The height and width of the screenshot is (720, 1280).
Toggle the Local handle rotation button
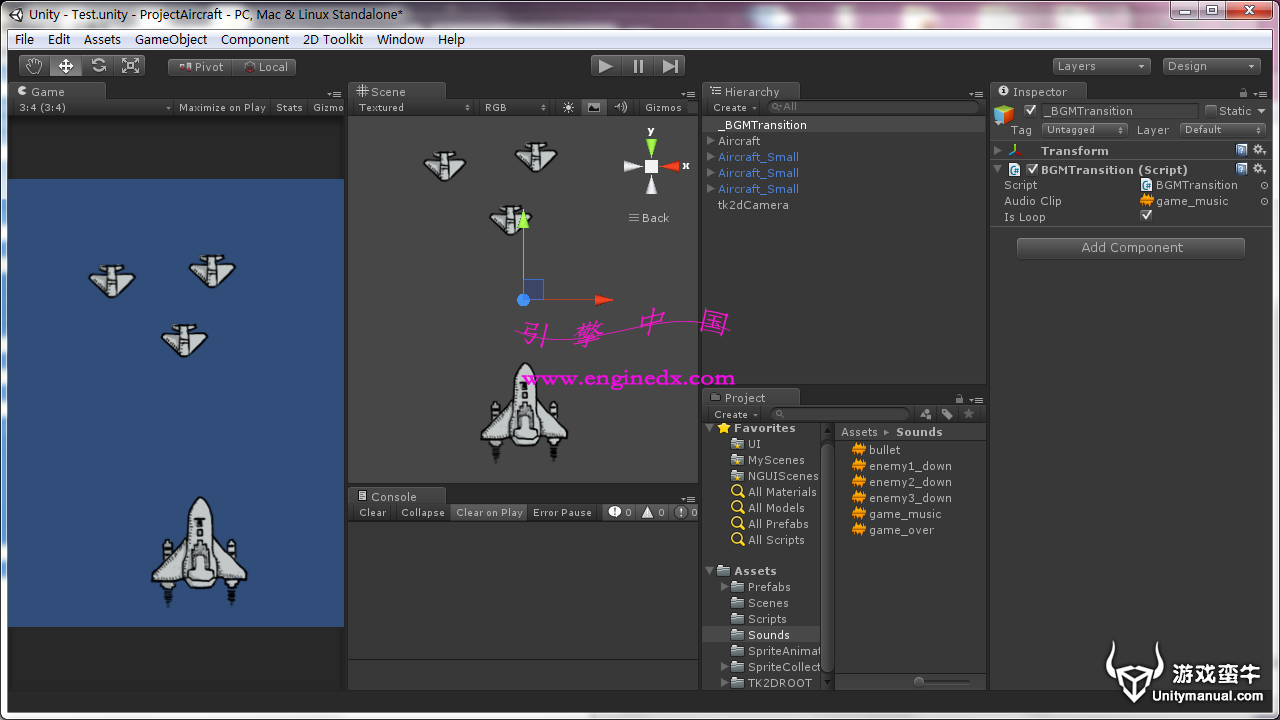point(265,67)
